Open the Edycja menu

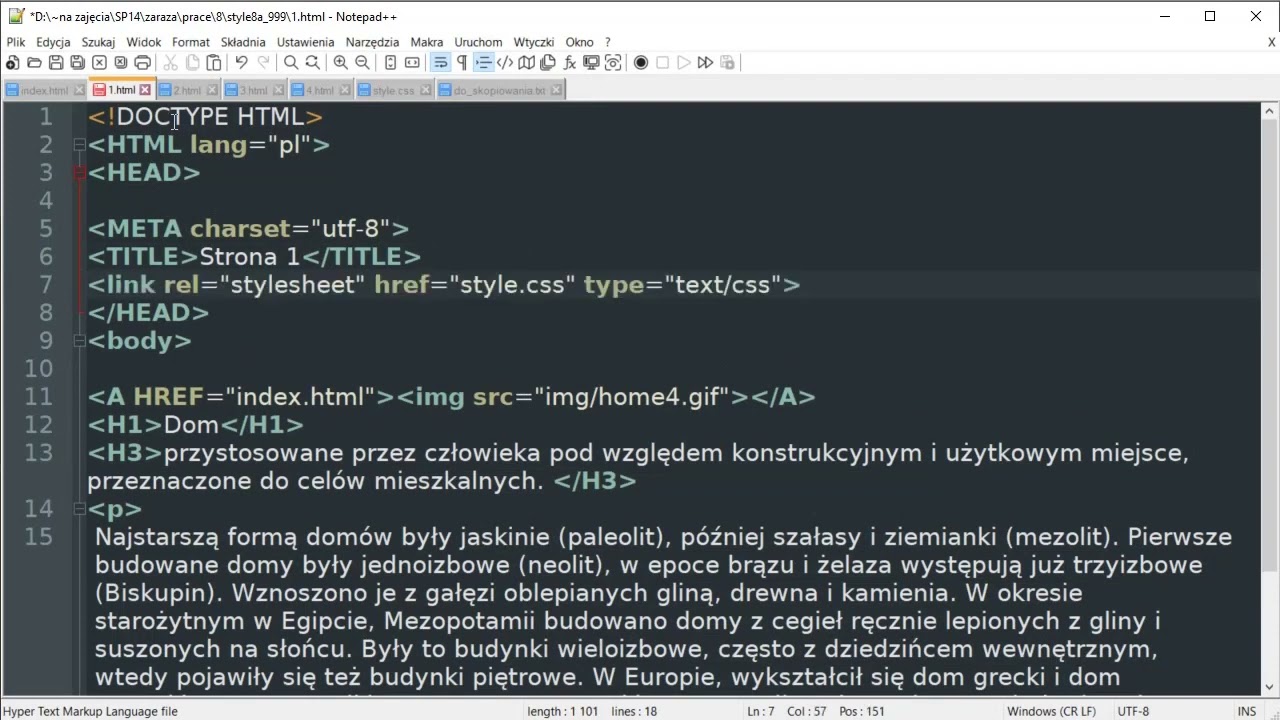tap(53, 42)
